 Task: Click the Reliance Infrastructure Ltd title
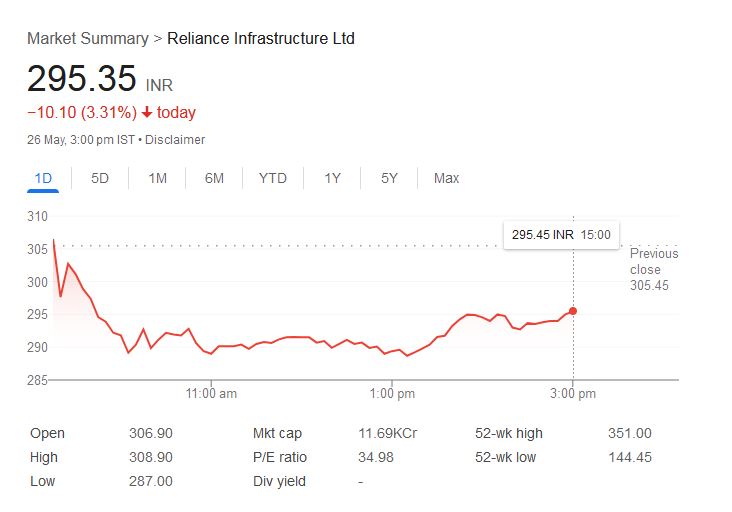click(x=260, y=39)
